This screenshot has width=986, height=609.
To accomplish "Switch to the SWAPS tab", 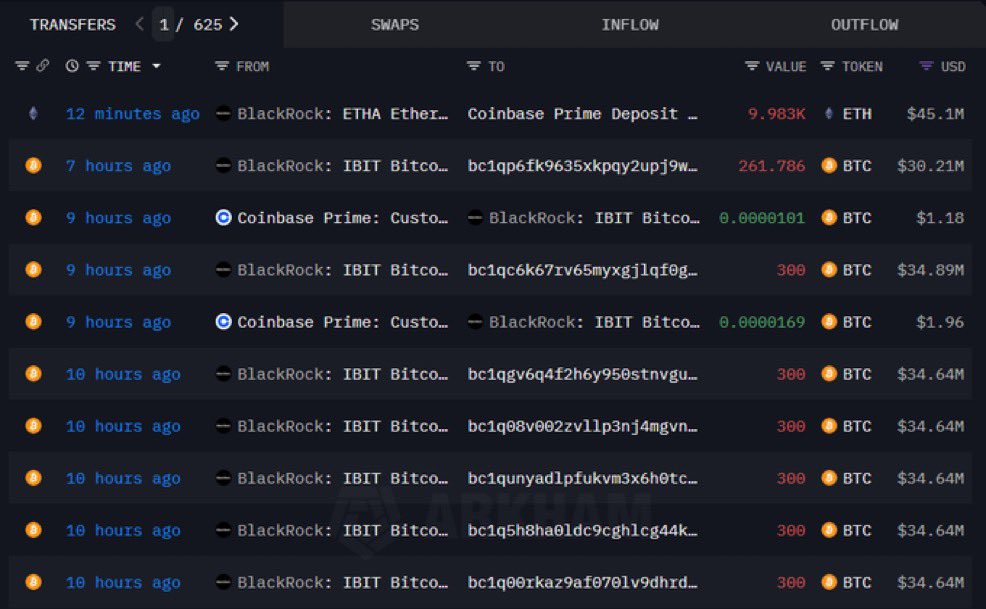I will pyautogui.click(x=394, y=25).
